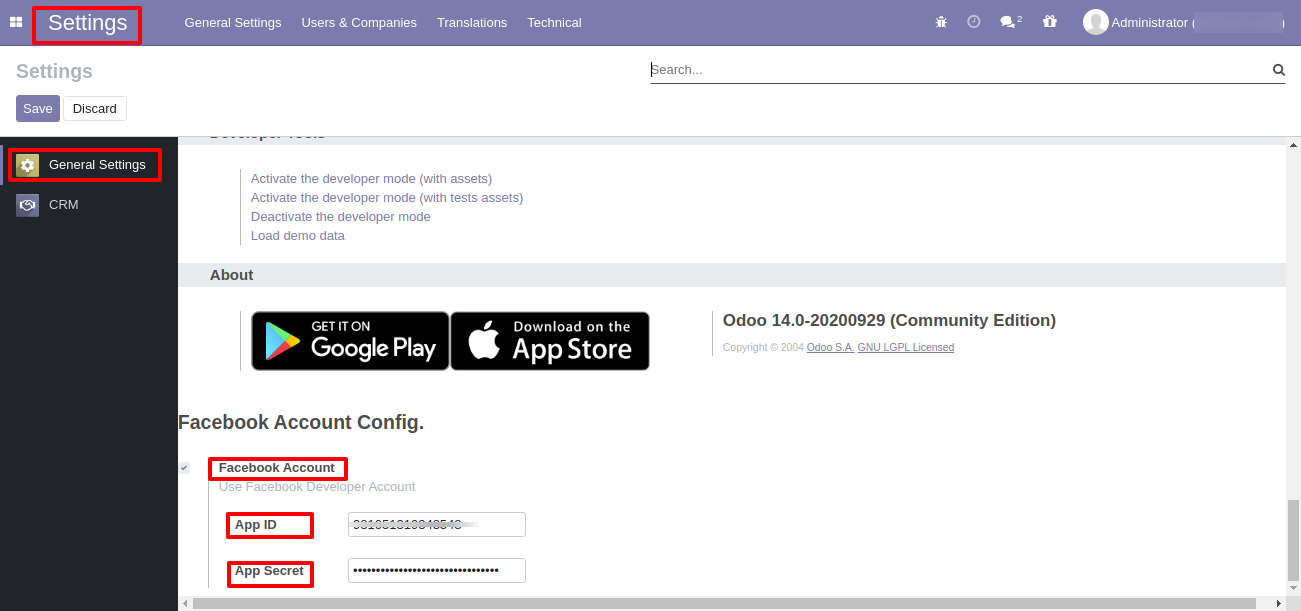Click the Save button
1301x611 pixels.
[x=38, y=108]
